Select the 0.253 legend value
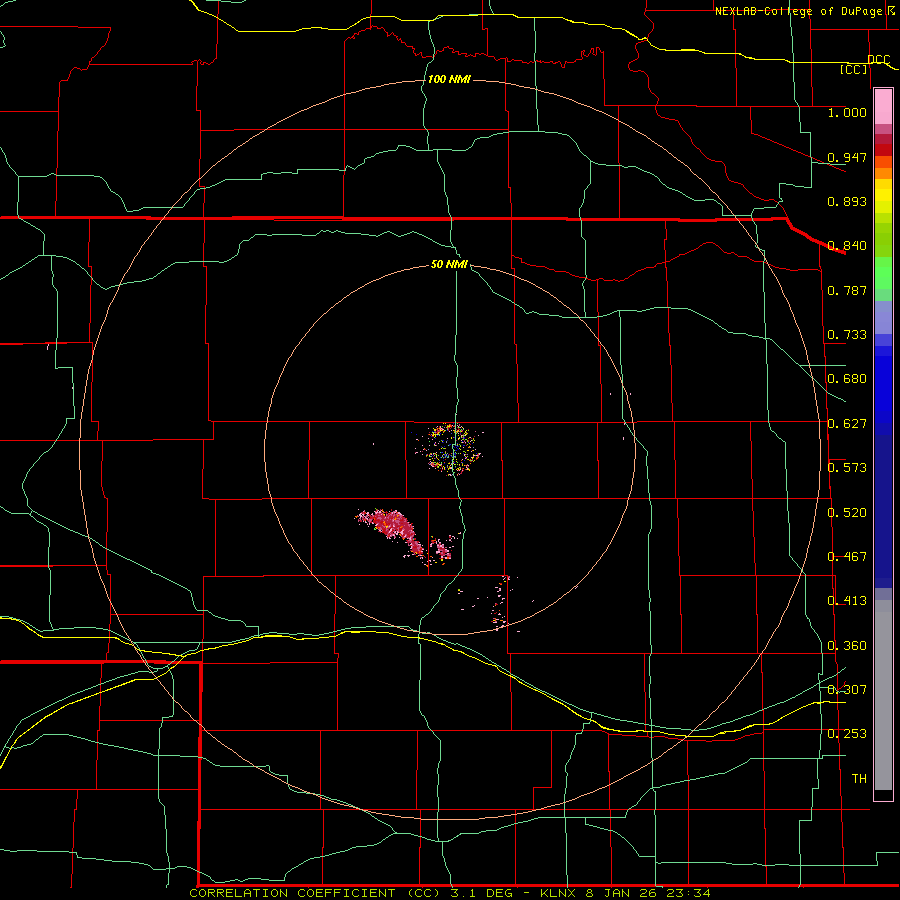 [847, 734]
